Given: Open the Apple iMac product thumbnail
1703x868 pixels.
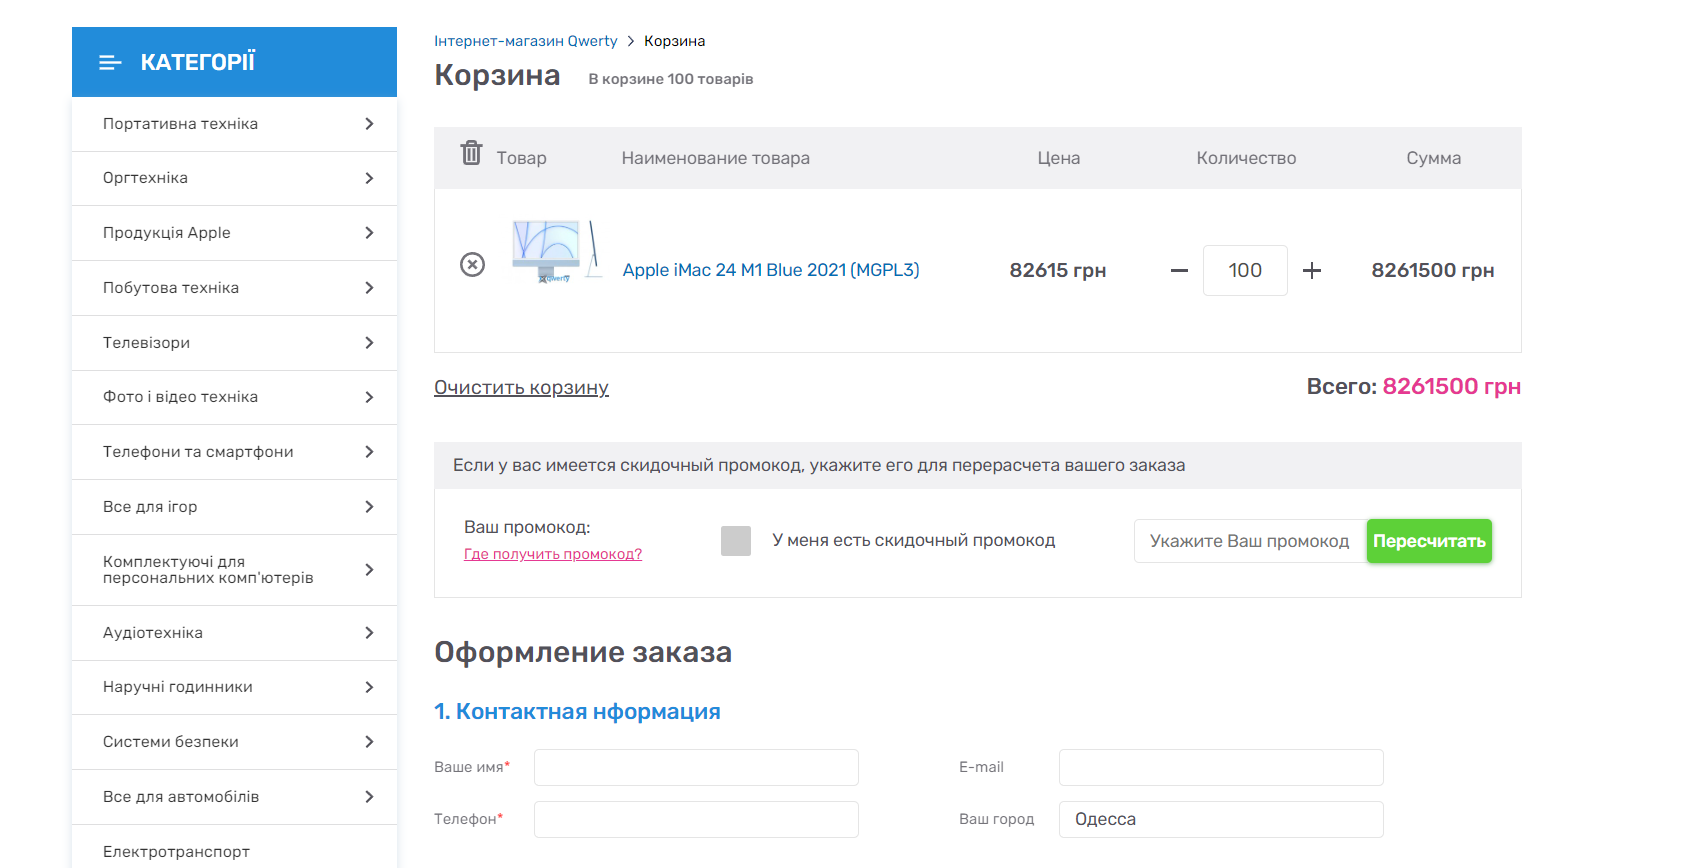Looking at the screenshot, I should 557,251.
